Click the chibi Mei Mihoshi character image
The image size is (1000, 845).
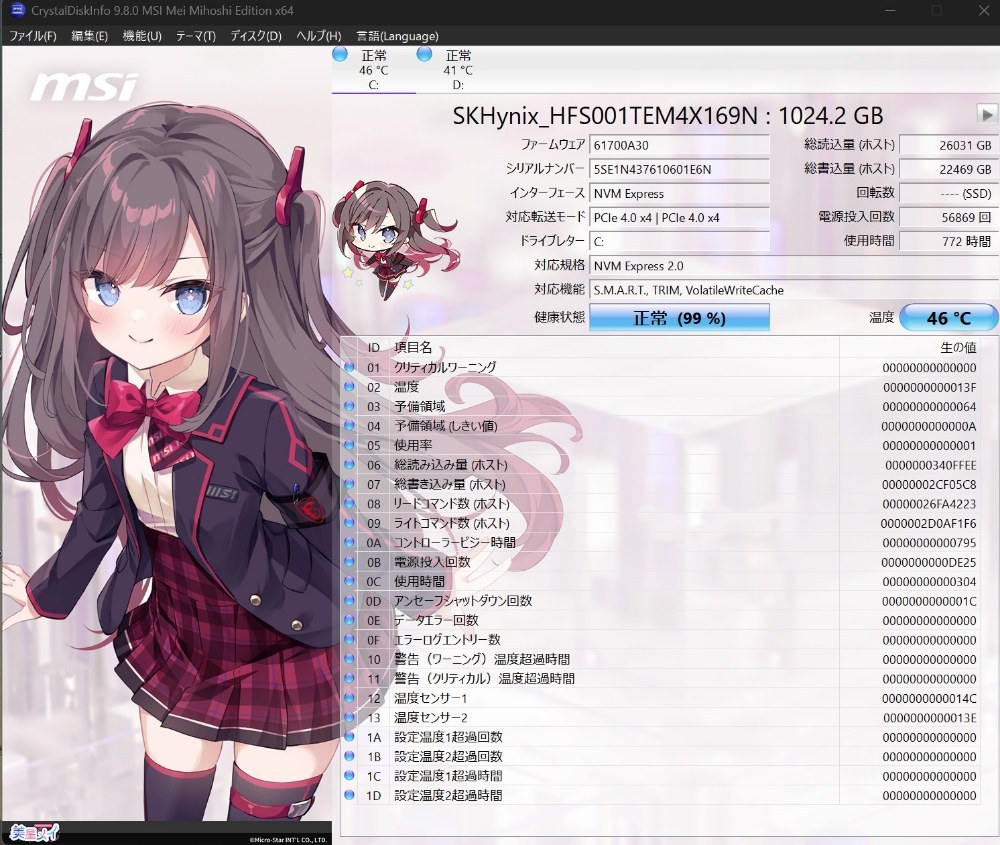[395, 239]
